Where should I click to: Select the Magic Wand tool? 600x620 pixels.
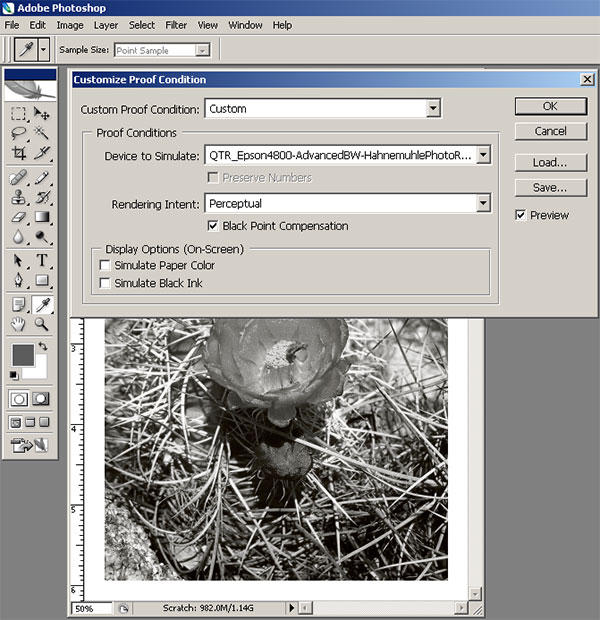point(42,133)
